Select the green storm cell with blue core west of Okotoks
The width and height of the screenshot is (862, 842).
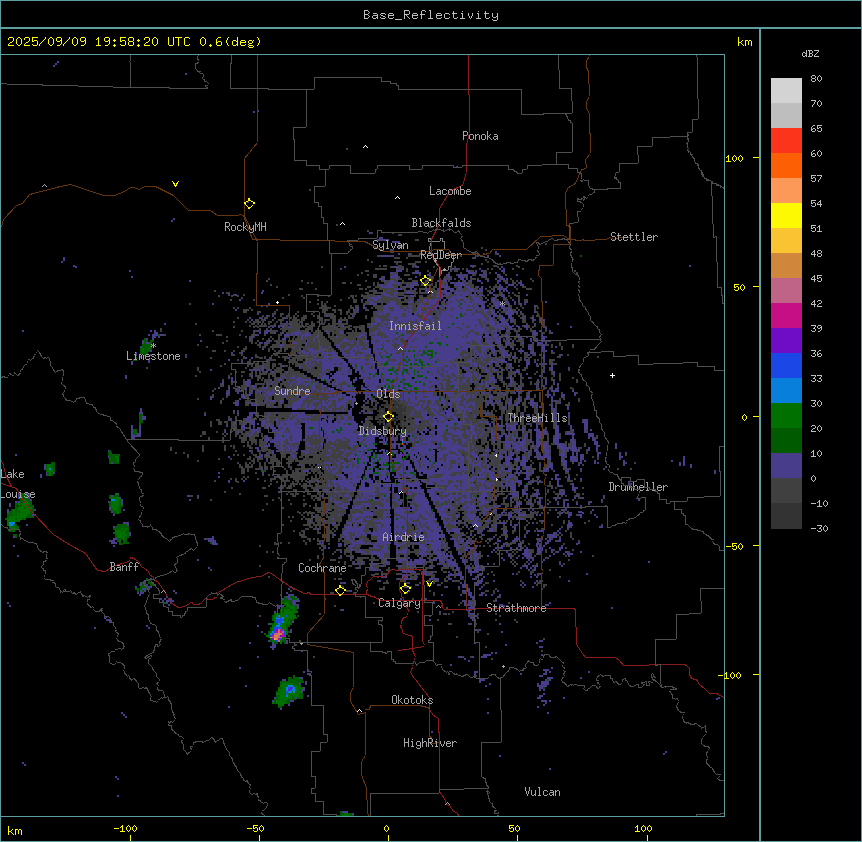289,690
